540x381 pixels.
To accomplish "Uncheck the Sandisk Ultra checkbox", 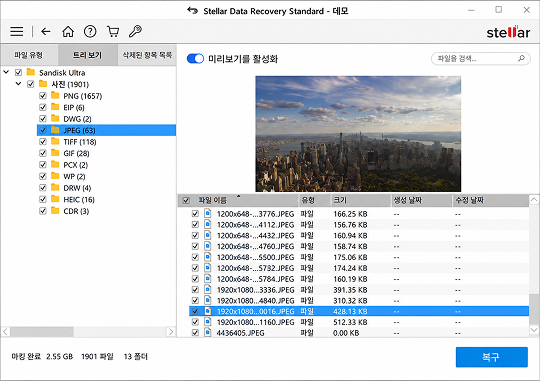I will pos(18,72).
